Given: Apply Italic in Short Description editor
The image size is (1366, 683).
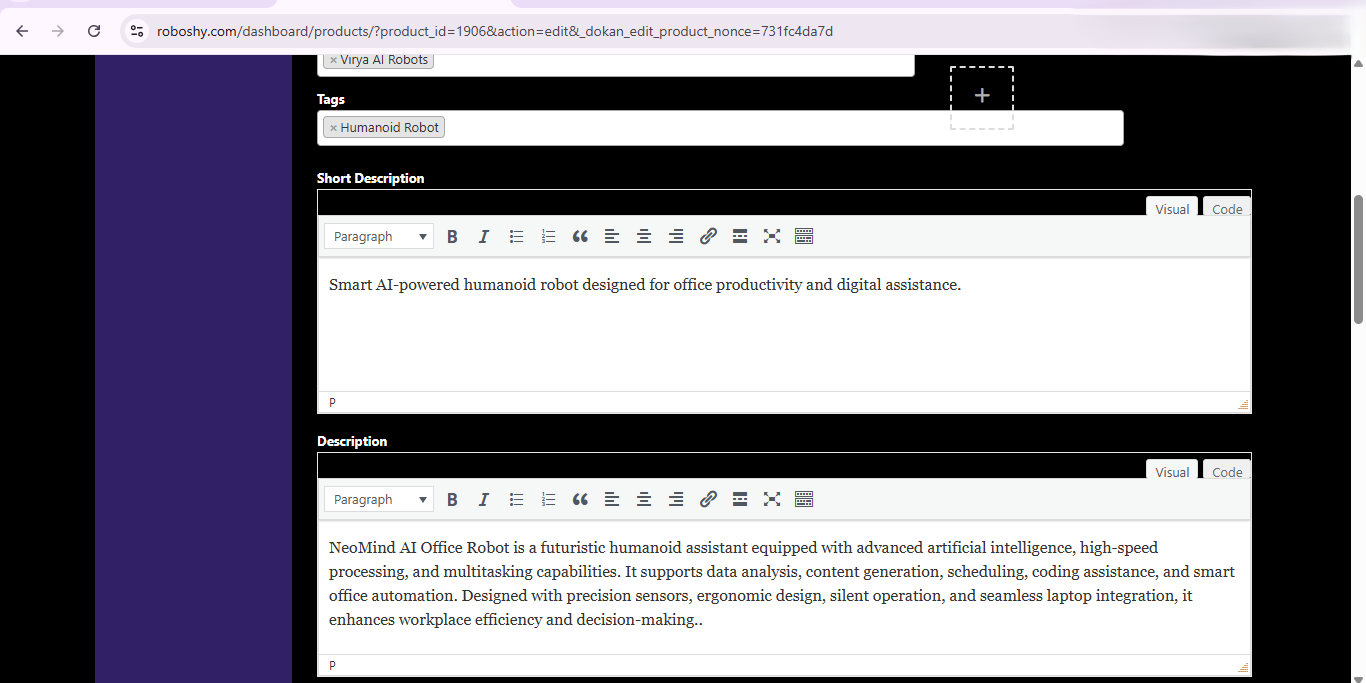Looking at the screenshot, I should pyautogui.click(x=484, y=237).
